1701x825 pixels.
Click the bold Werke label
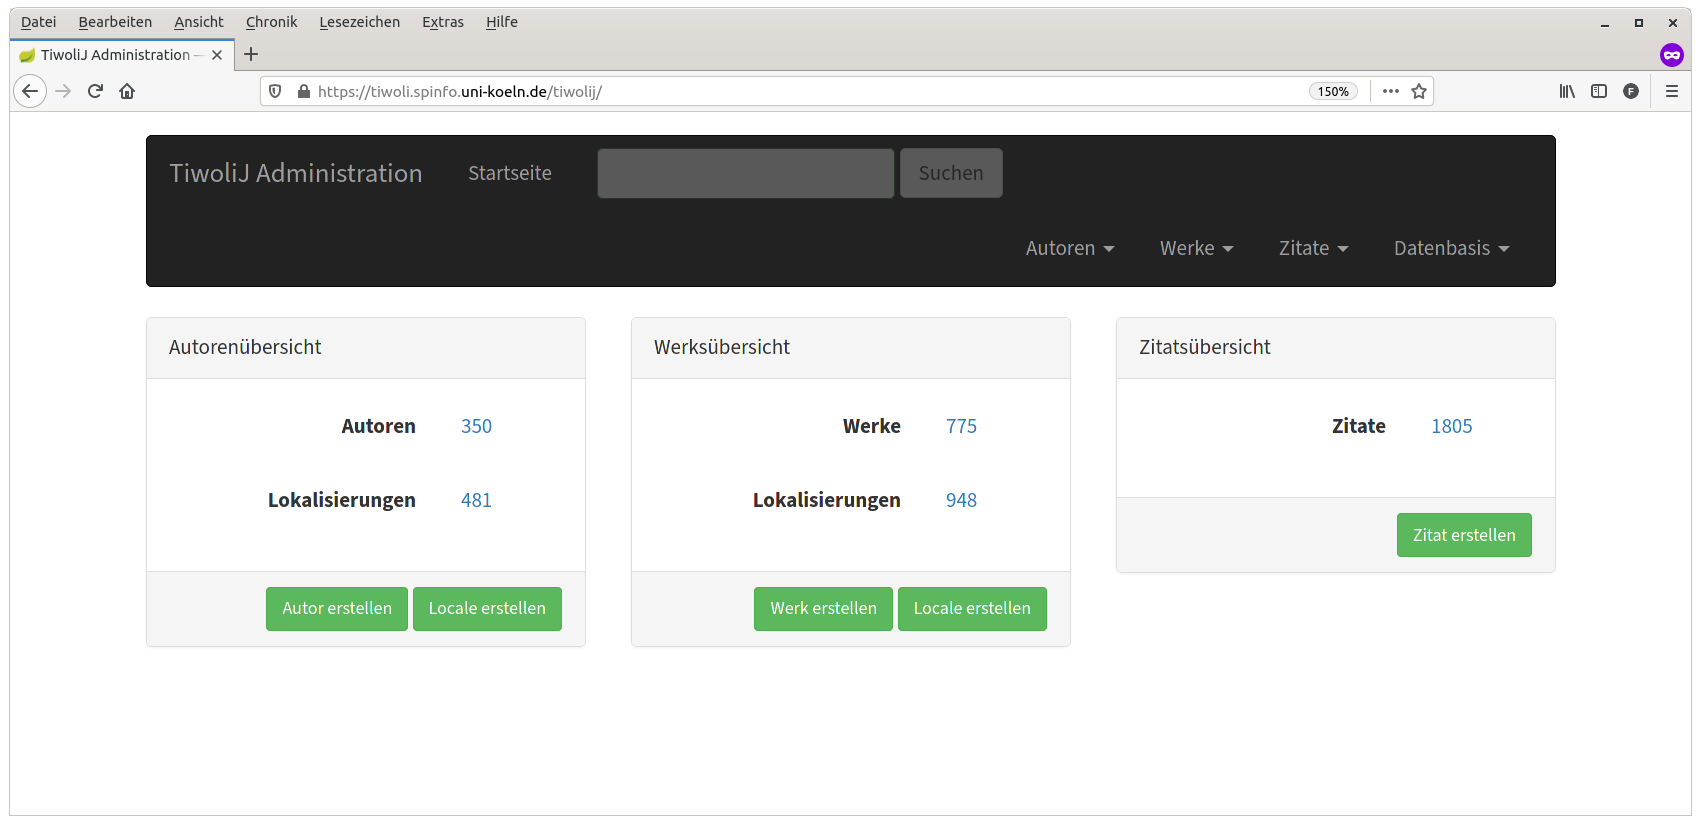coord(871,426)
